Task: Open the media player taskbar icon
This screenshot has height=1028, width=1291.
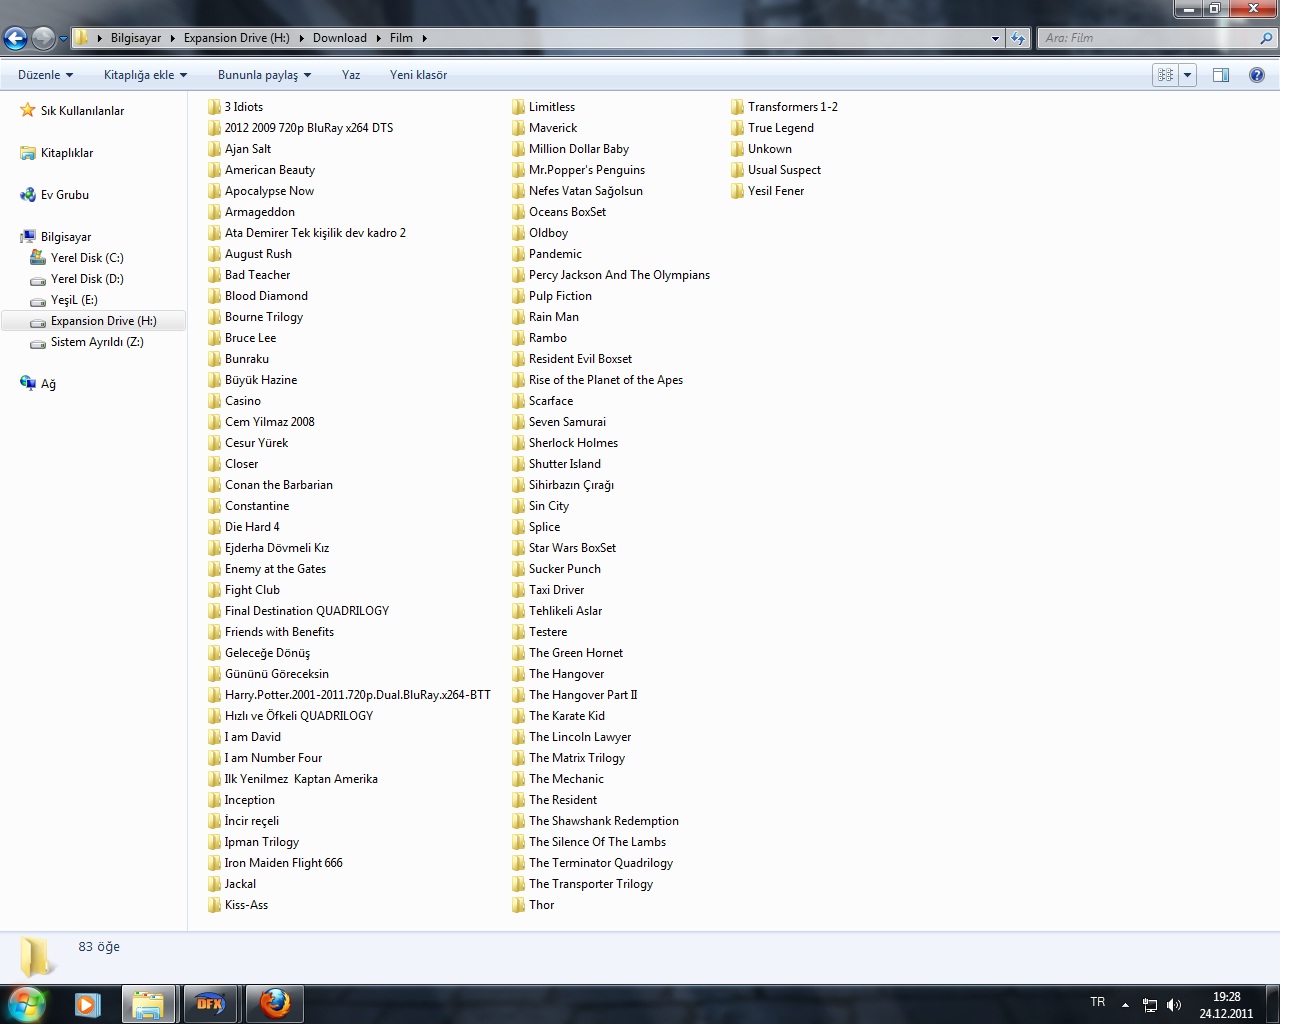Action: [87, 1003]
